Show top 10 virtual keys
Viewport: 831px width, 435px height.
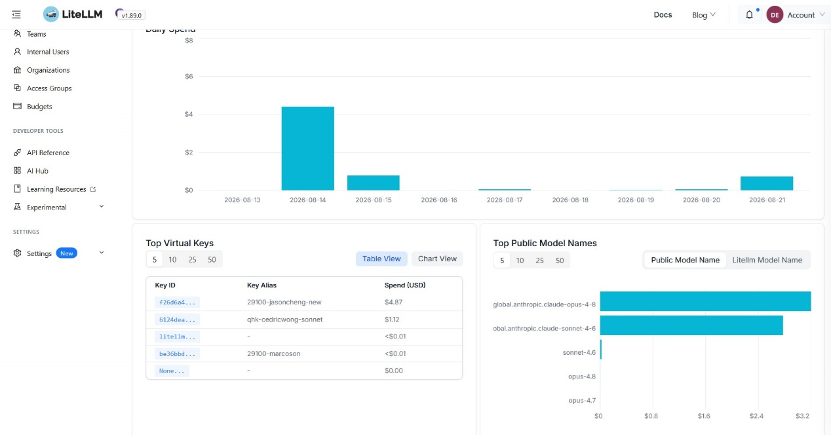(172, 260)
